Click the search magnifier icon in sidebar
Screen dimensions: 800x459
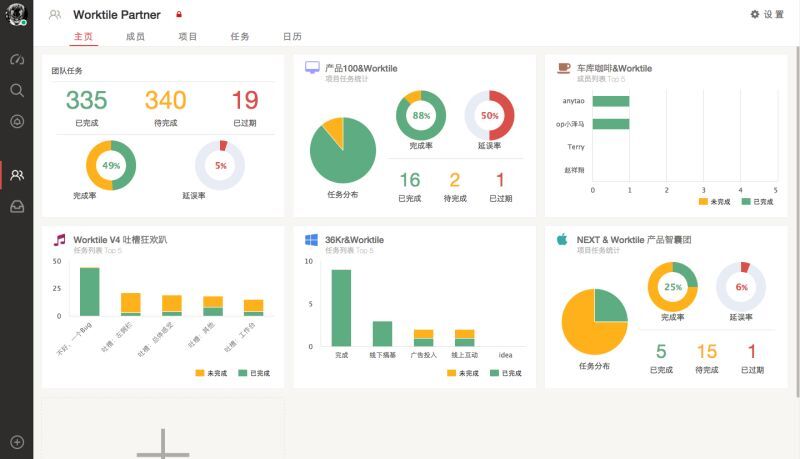[x=16, y=90]
